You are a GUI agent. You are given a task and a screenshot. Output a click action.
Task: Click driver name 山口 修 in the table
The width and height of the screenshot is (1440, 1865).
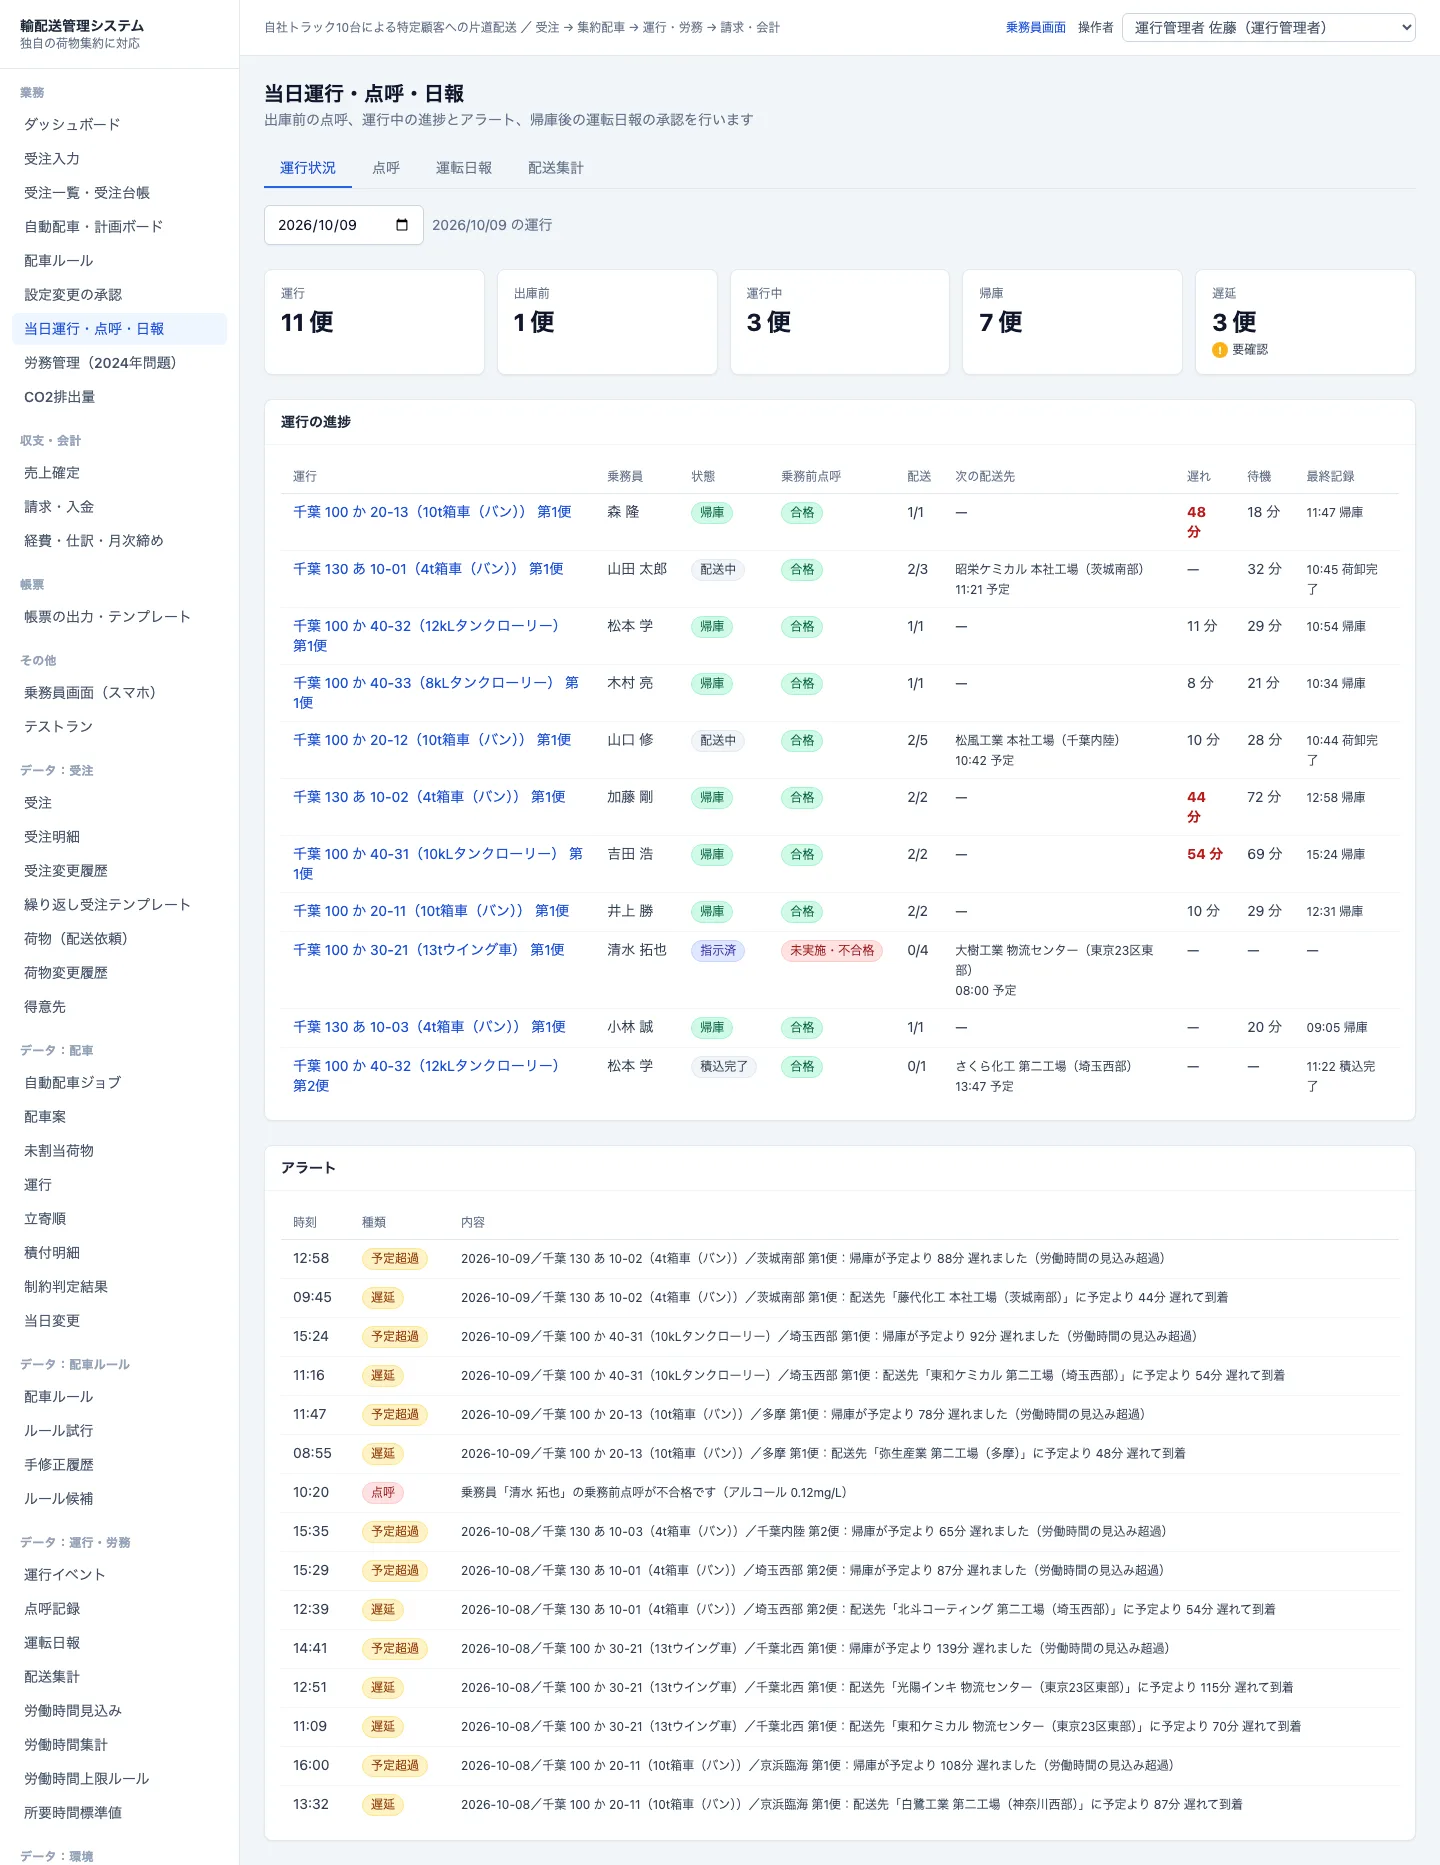point(630,740)
